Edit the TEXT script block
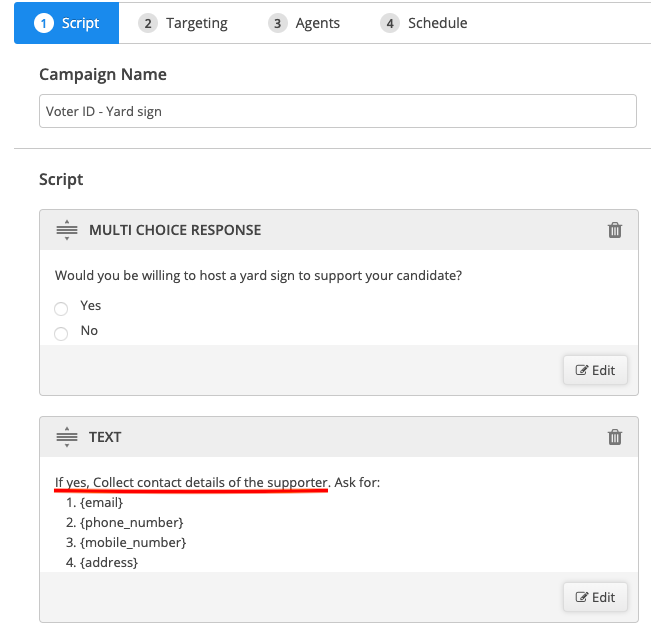651x634 pixels. (595, 597)
